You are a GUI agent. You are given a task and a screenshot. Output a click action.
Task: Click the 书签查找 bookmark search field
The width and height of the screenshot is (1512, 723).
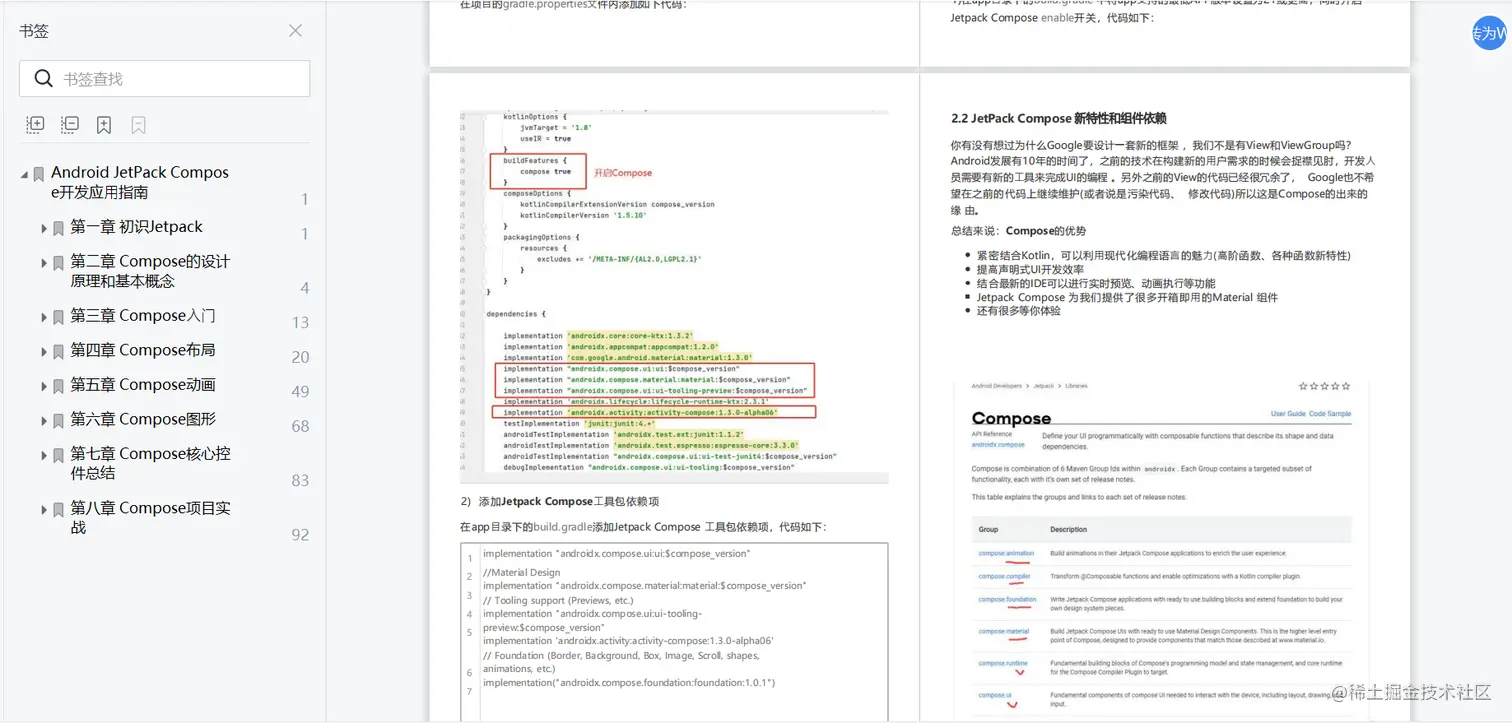point(164,79)
